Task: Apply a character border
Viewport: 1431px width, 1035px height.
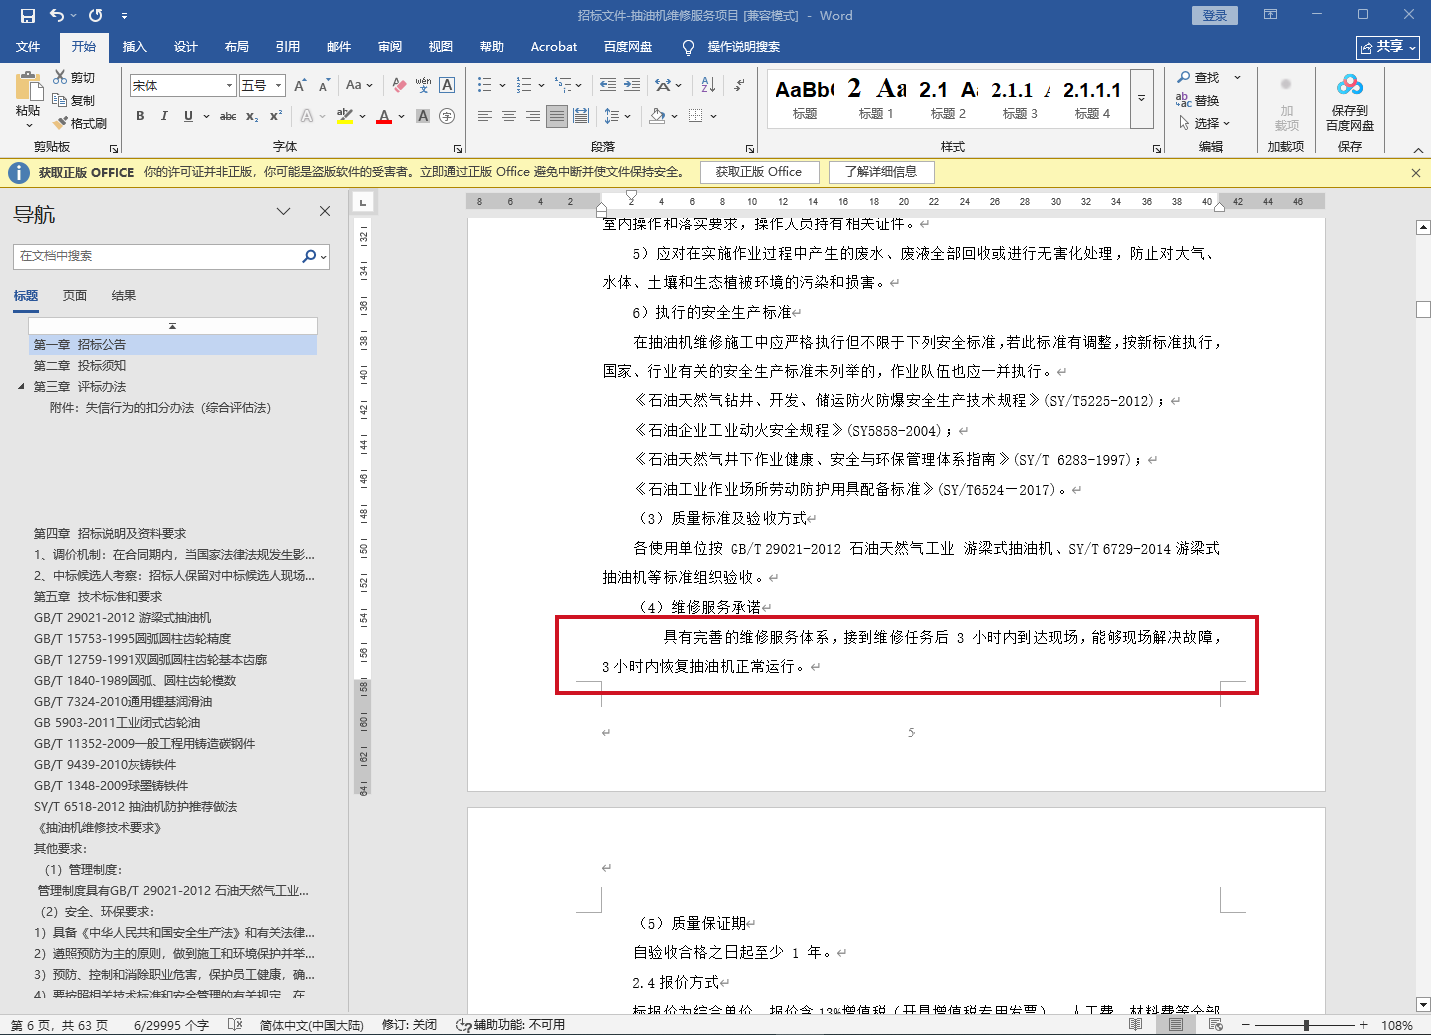Action: [447, 86]
